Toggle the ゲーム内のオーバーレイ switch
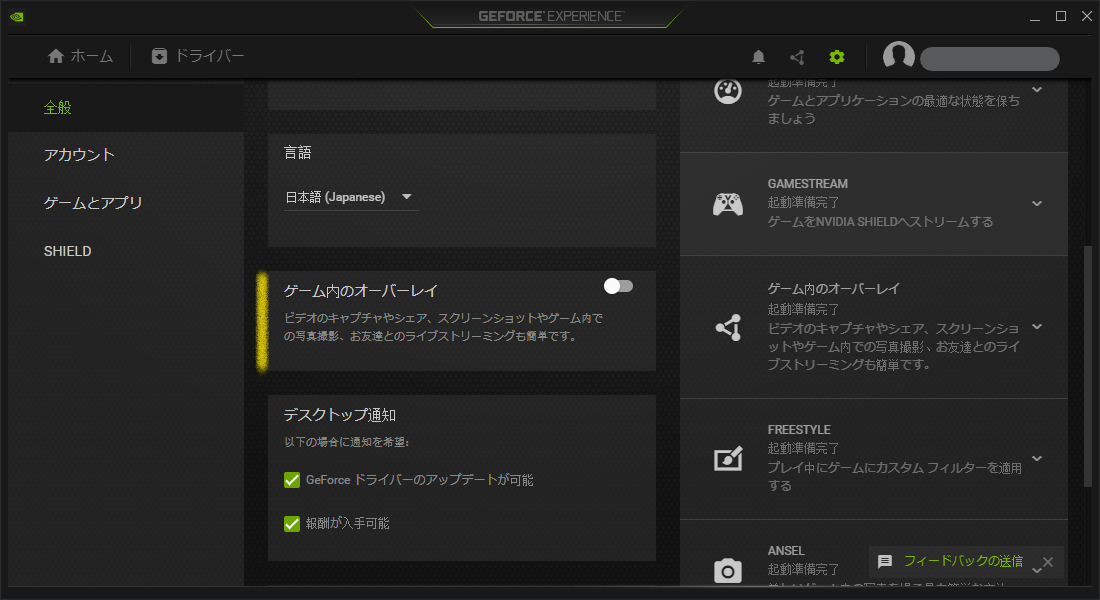The image size is (1100, 600). click(x=618, y=286)
